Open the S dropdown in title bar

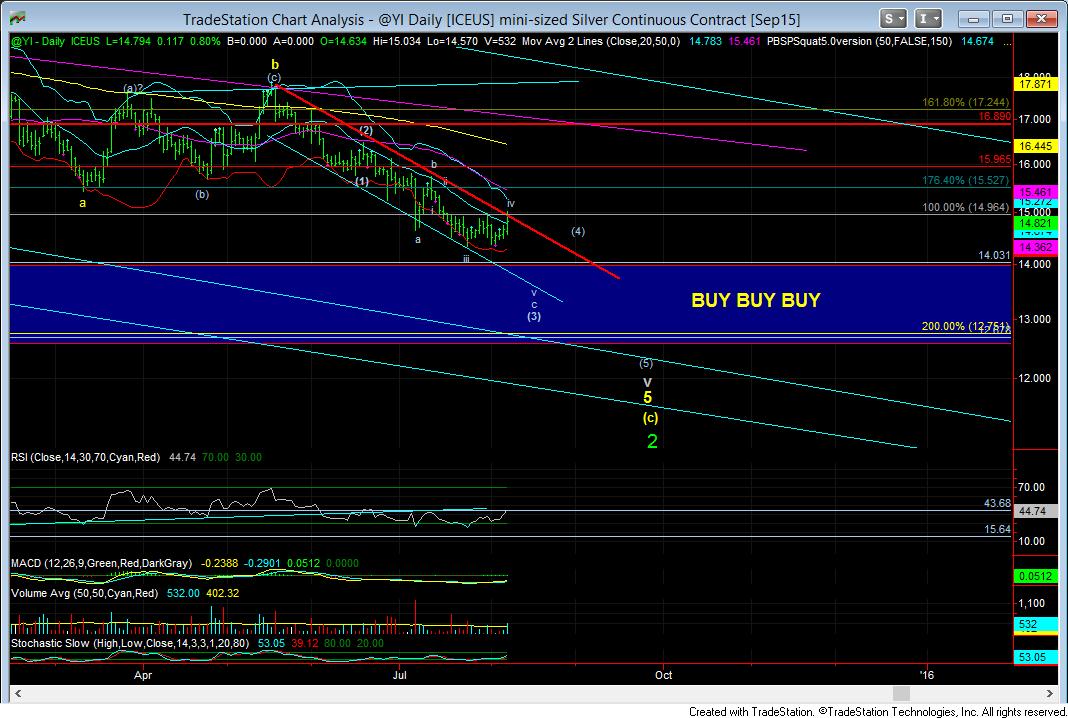point(892,18)
